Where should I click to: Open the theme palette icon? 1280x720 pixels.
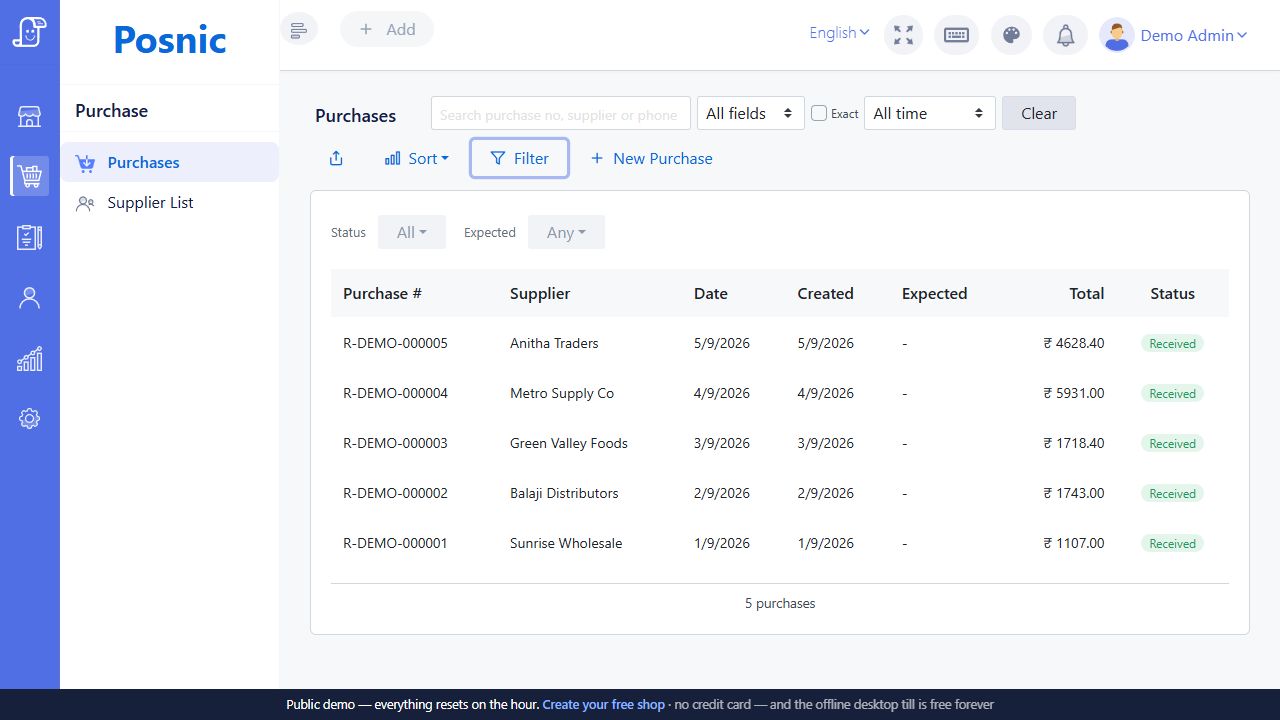click(x=1011, y=35)
